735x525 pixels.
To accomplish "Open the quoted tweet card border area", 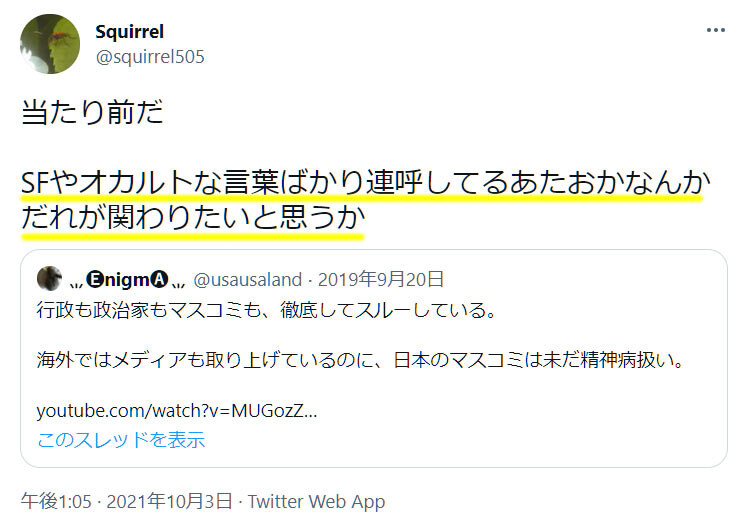I will point(374,359).
